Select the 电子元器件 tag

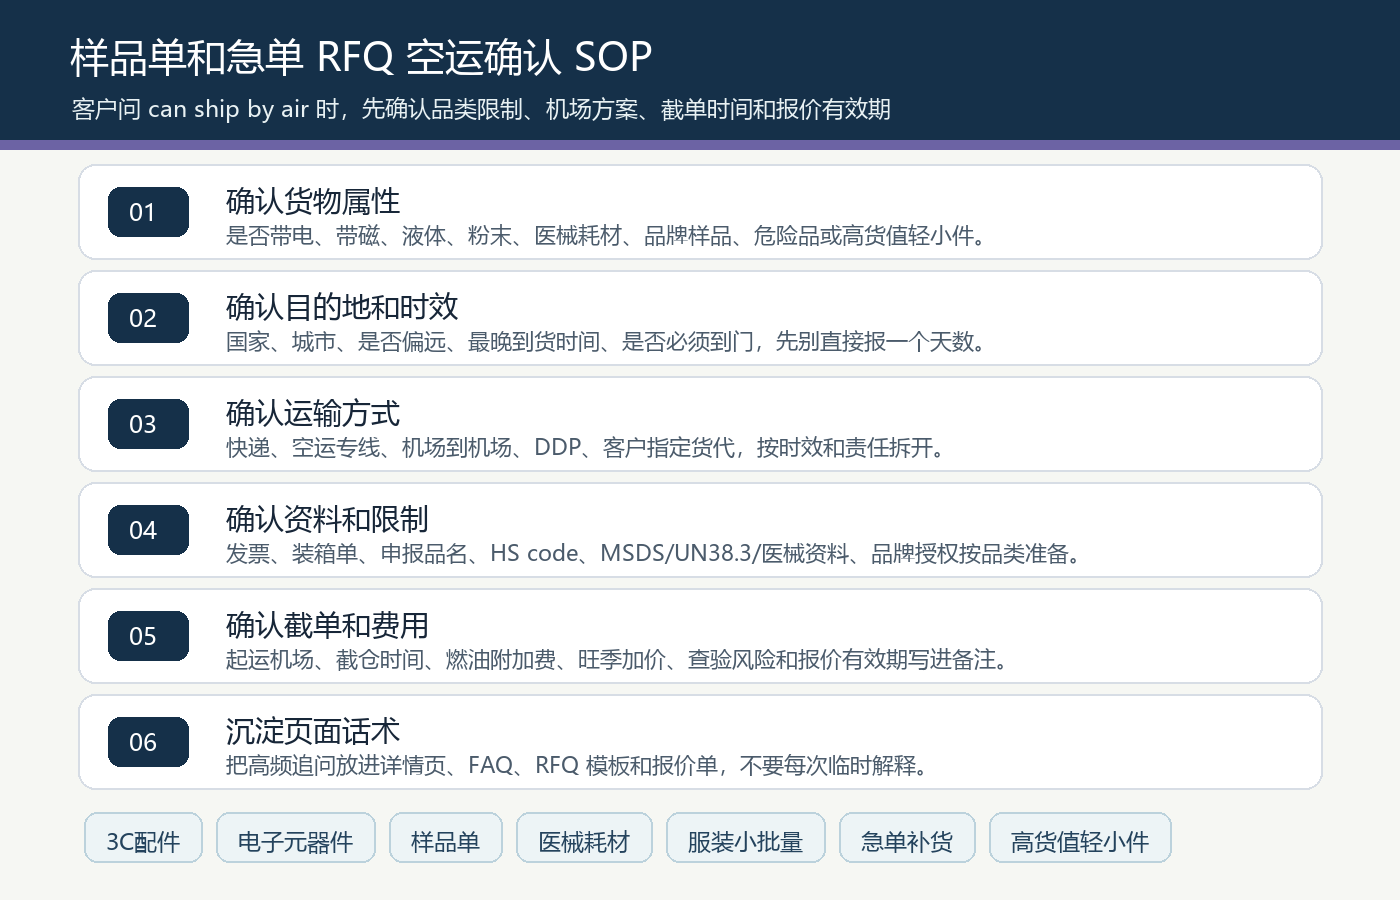tap(296, 838)
